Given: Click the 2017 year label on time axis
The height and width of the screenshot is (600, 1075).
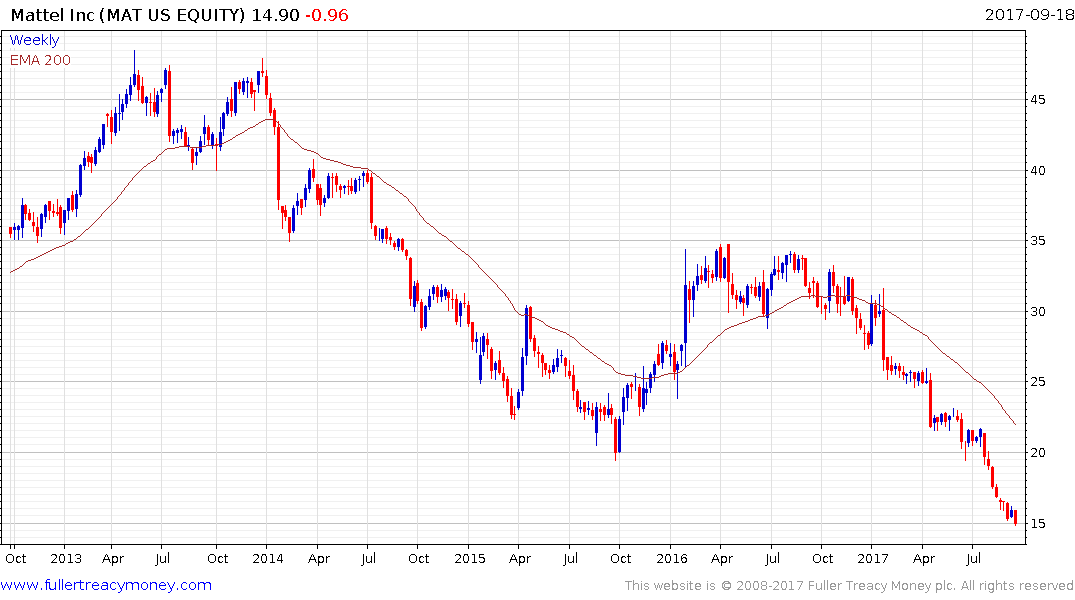Looking at the screenshot, I should (873, 558).
